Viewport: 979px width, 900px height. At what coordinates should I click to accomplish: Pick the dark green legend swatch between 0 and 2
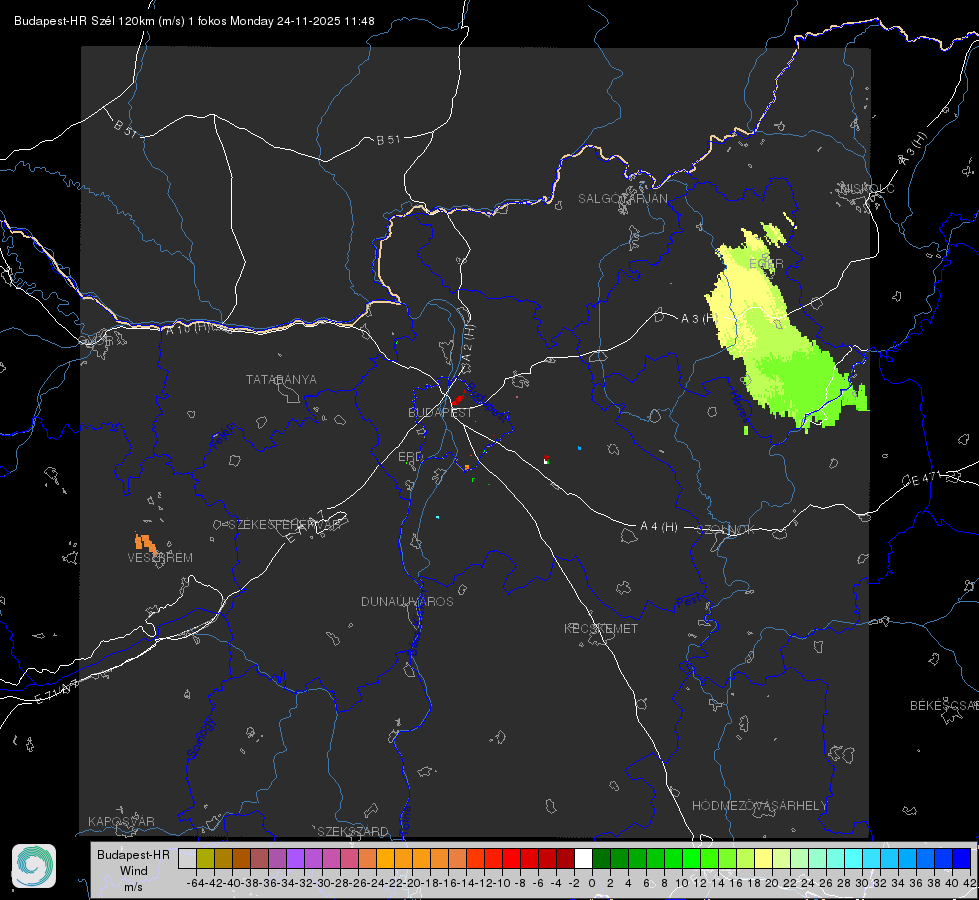[601, 858]
